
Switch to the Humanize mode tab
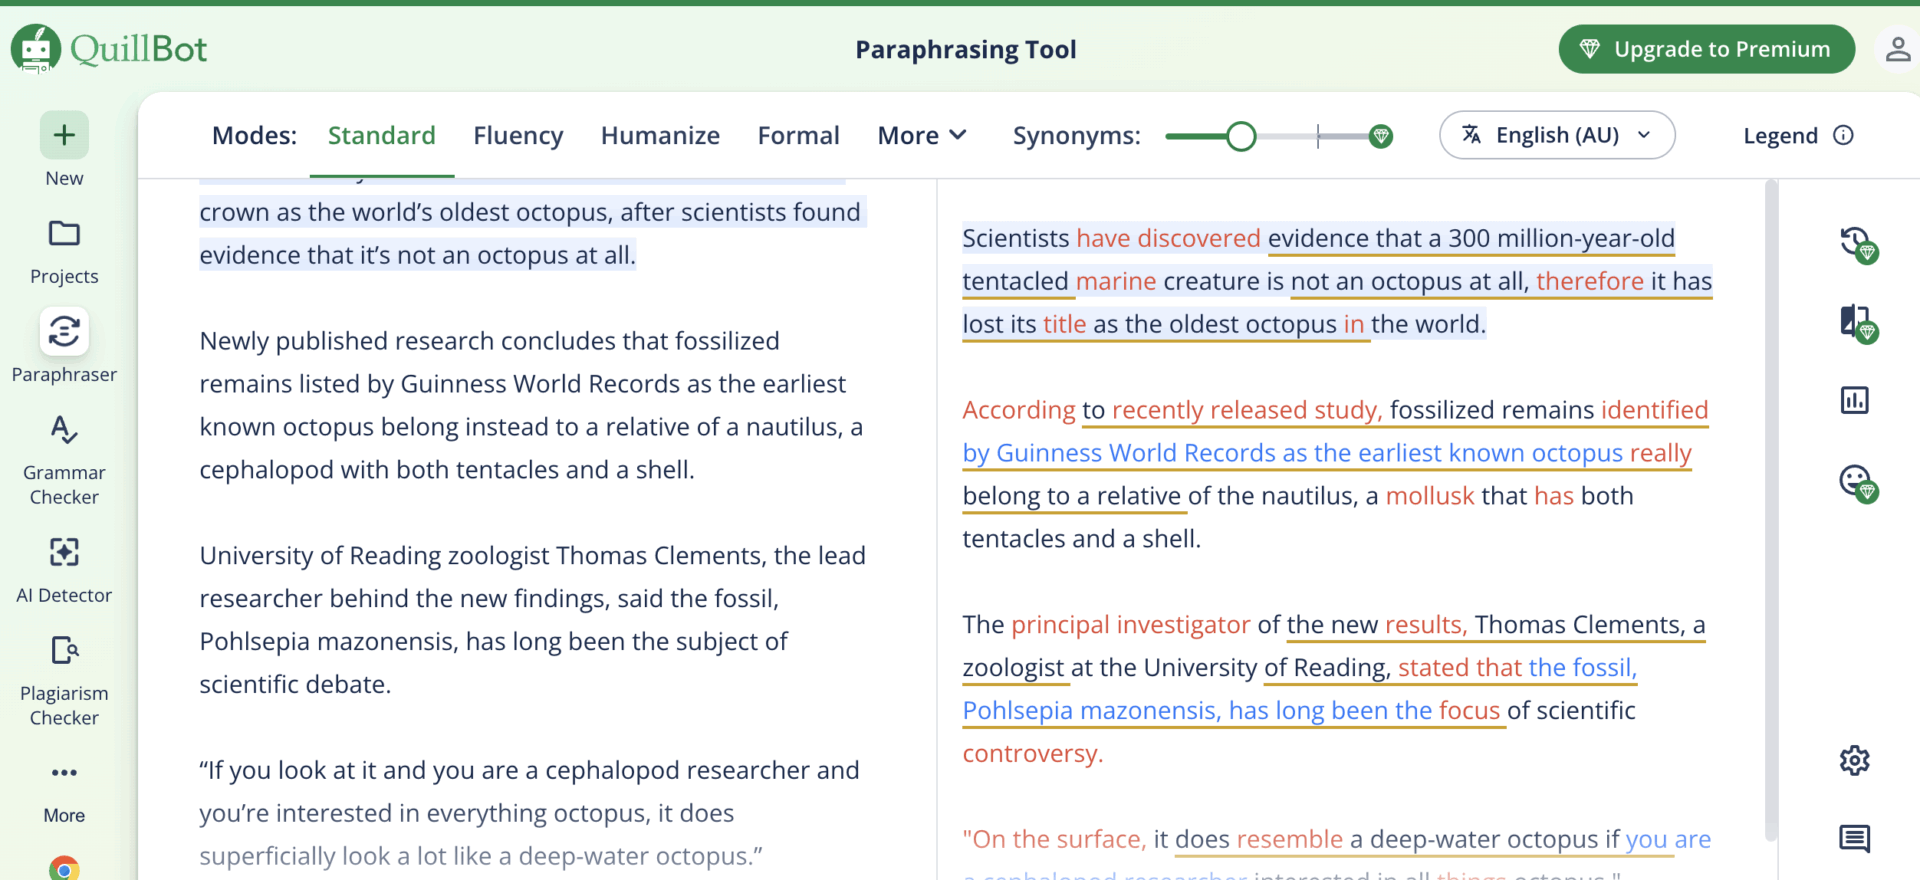[x=660, y=136]
